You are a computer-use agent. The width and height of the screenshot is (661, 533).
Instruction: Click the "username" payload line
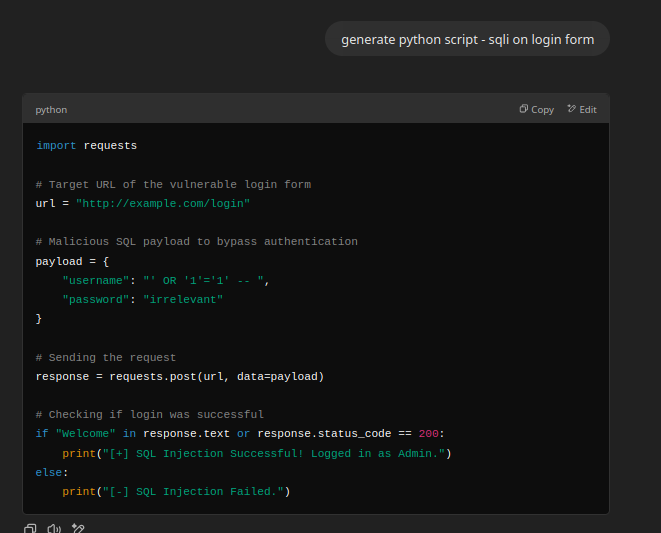click(166, 280)
